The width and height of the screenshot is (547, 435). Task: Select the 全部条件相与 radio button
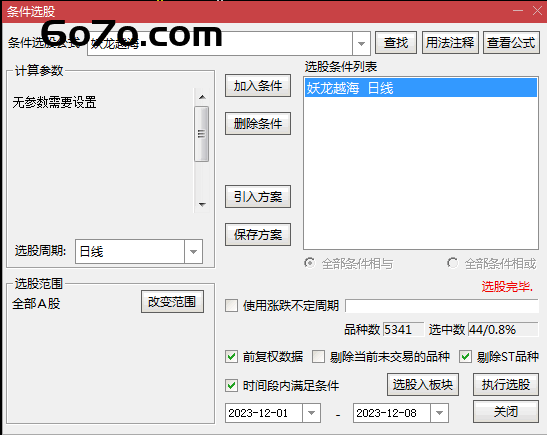[309, 263]
